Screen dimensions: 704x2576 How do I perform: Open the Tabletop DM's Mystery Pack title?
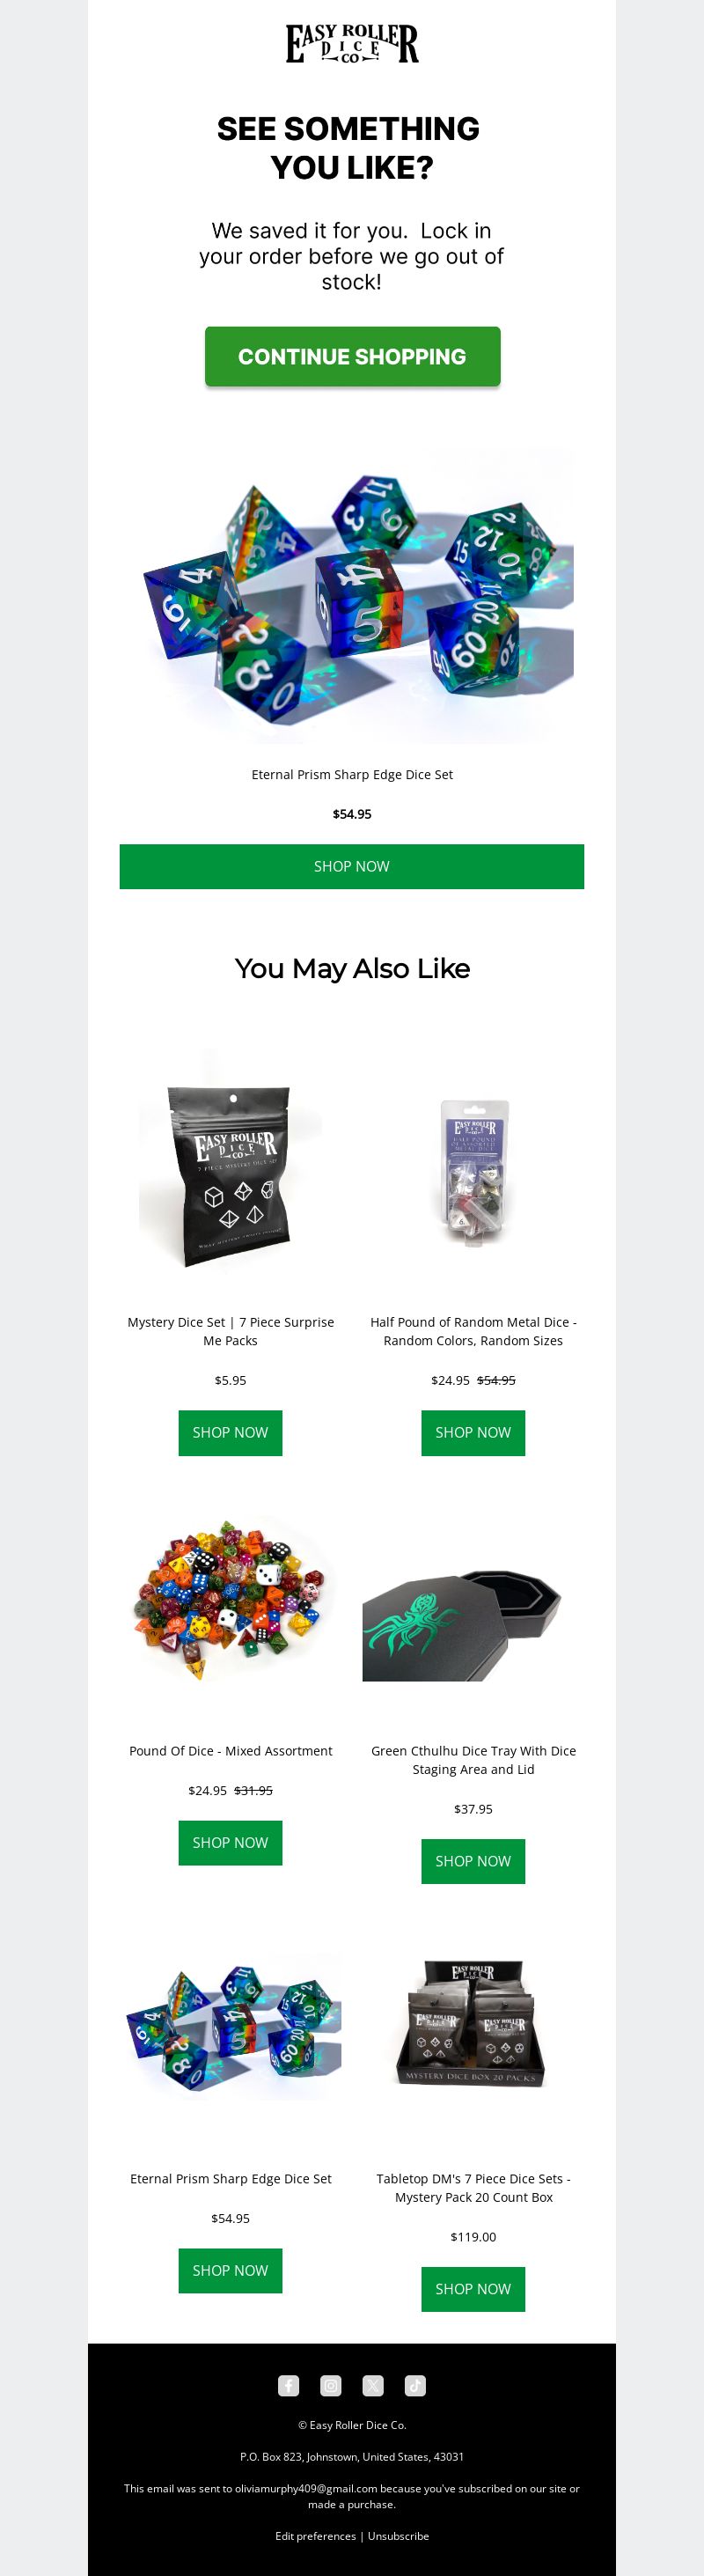tap(473, 2187)
